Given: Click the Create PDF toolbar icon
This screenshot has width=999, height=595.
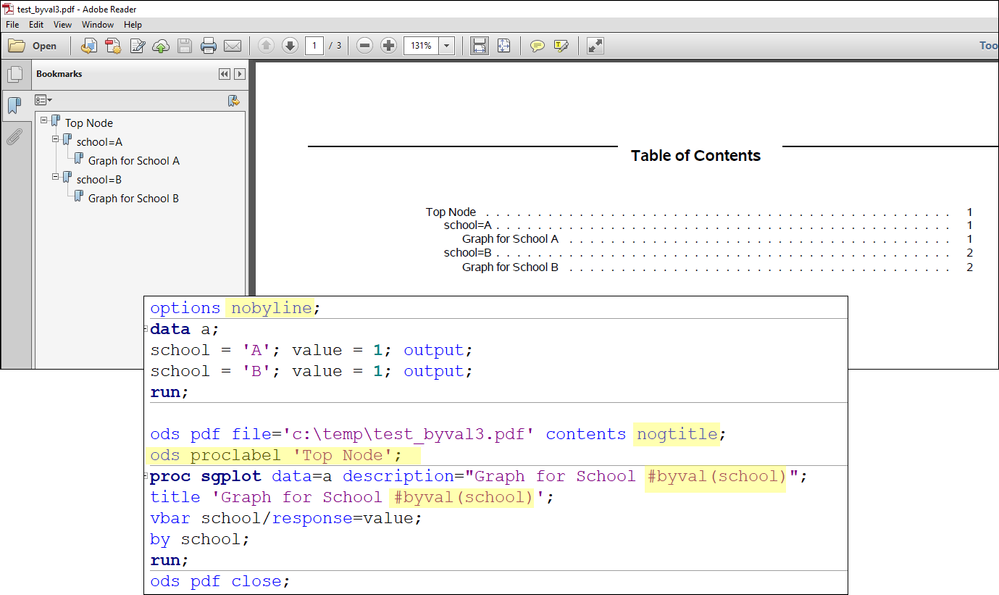Looking at the screenshot, I should tap(113, 46).
